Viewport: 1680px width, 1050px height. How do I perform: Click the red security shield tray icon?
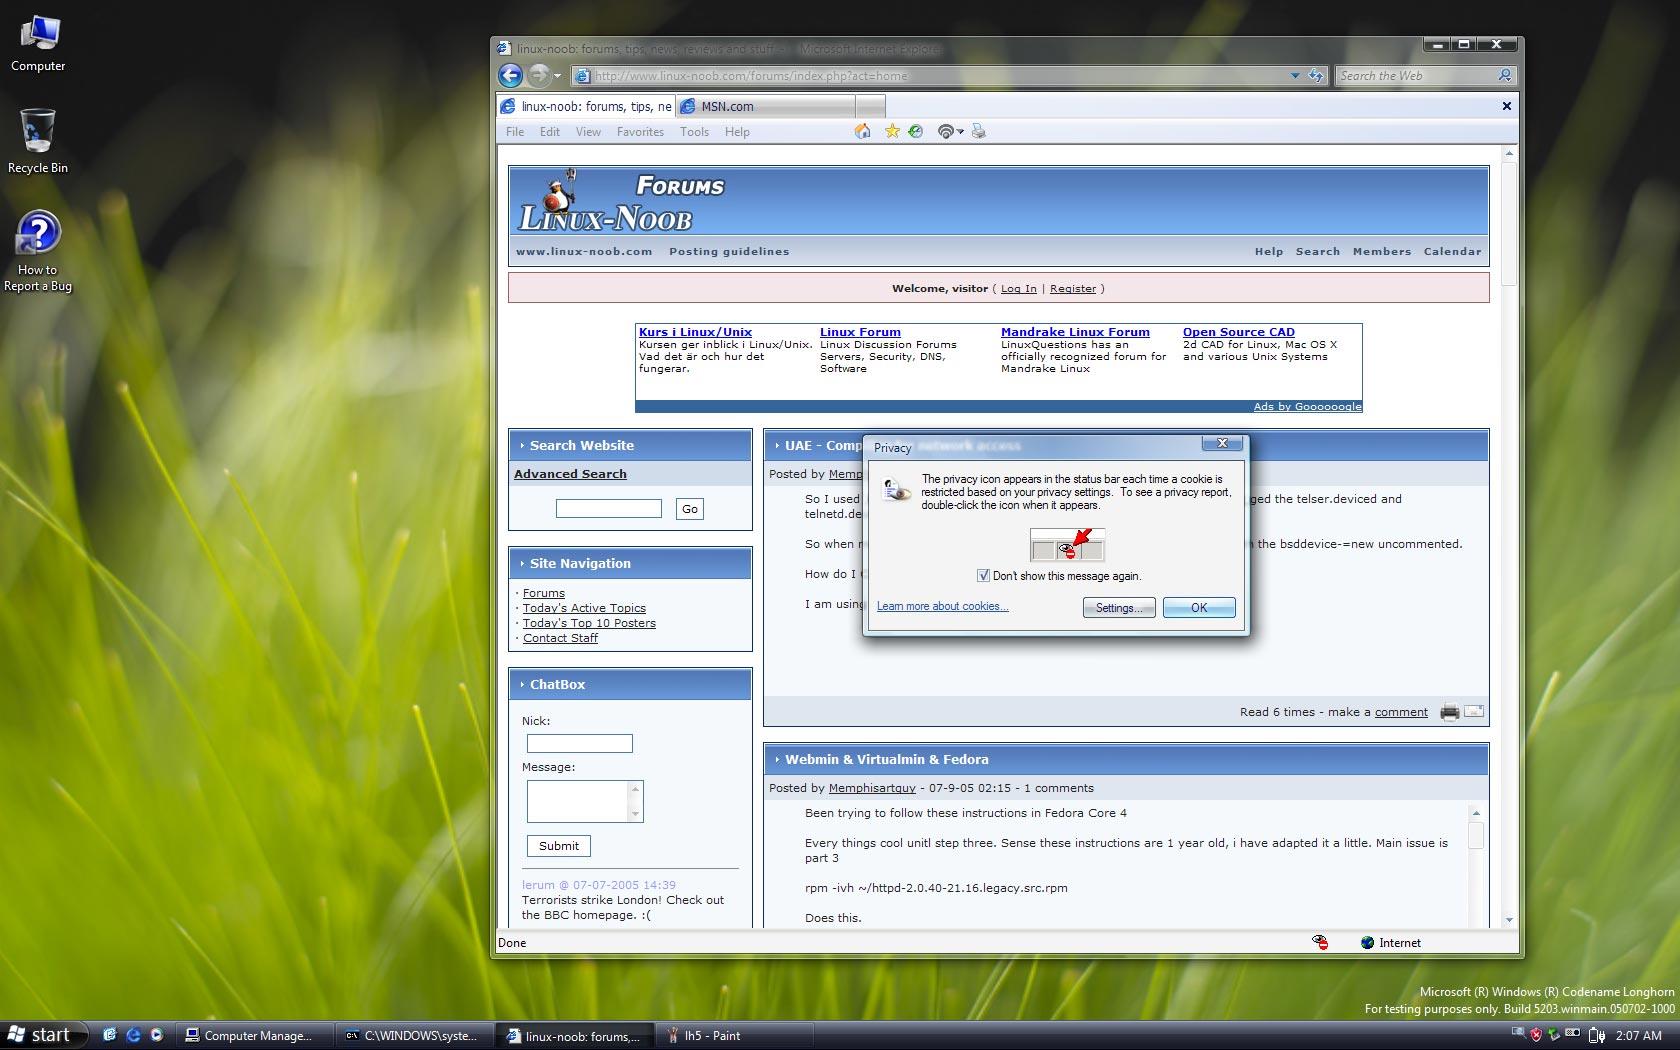pyautogui.click(x=1535, y=1035)
